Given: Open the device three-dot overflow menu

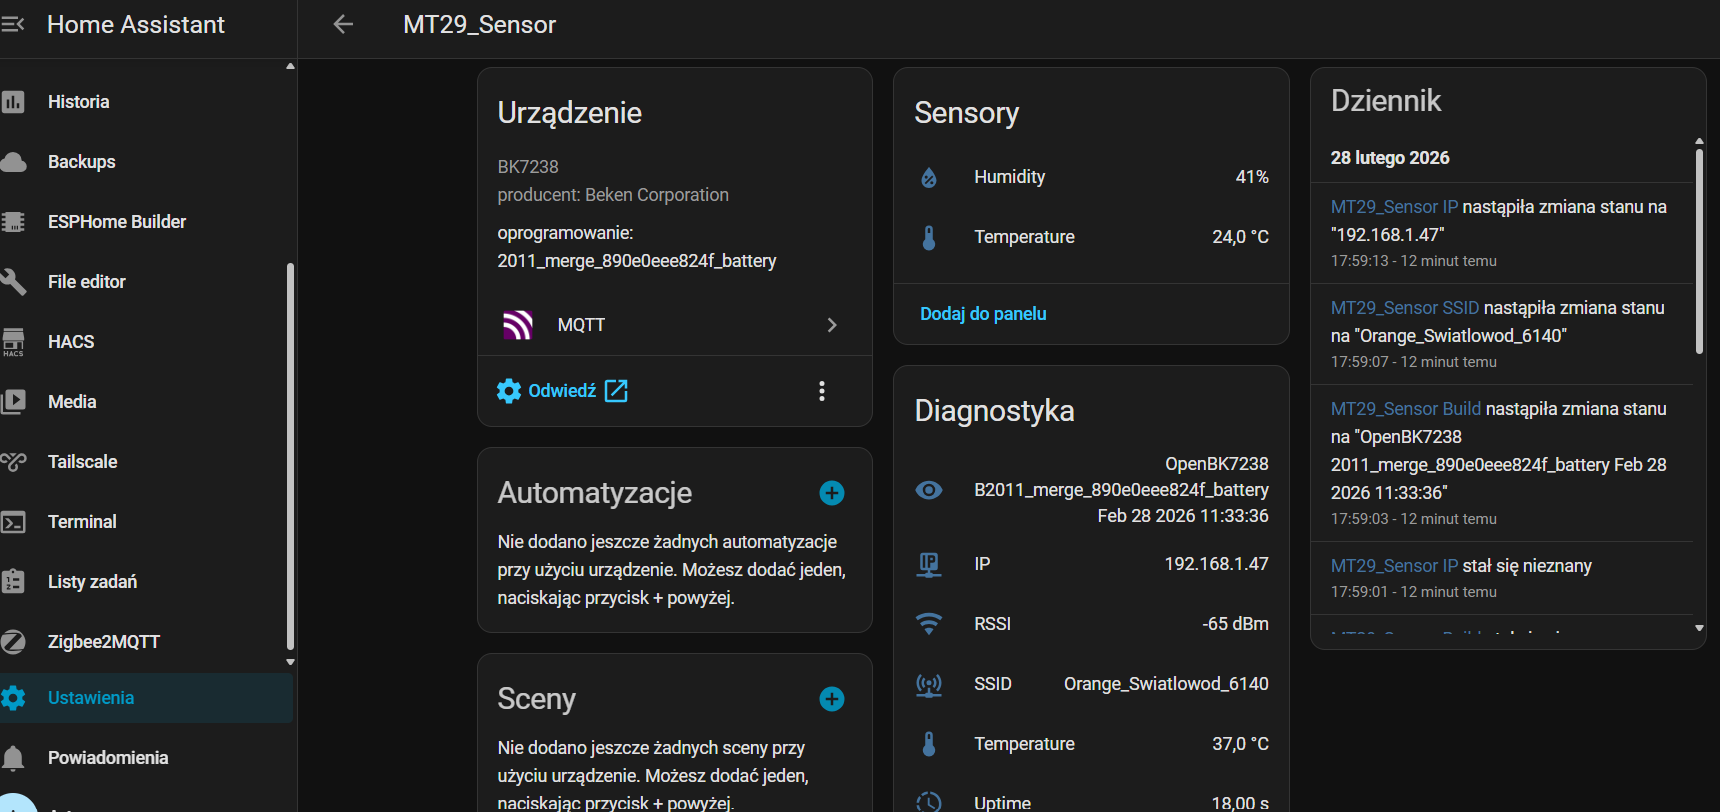Looking at the screenshot, I should 822,391.
